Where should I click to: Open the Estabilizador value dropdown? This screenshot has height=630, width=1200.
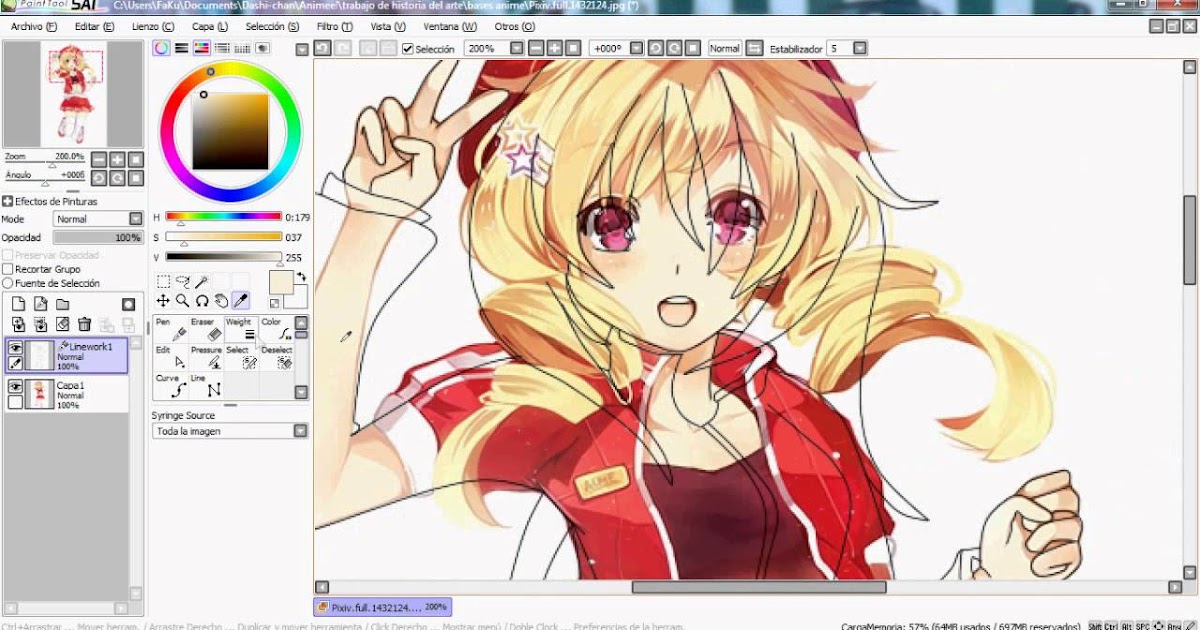pyautogui.click(x=860, y=48)
